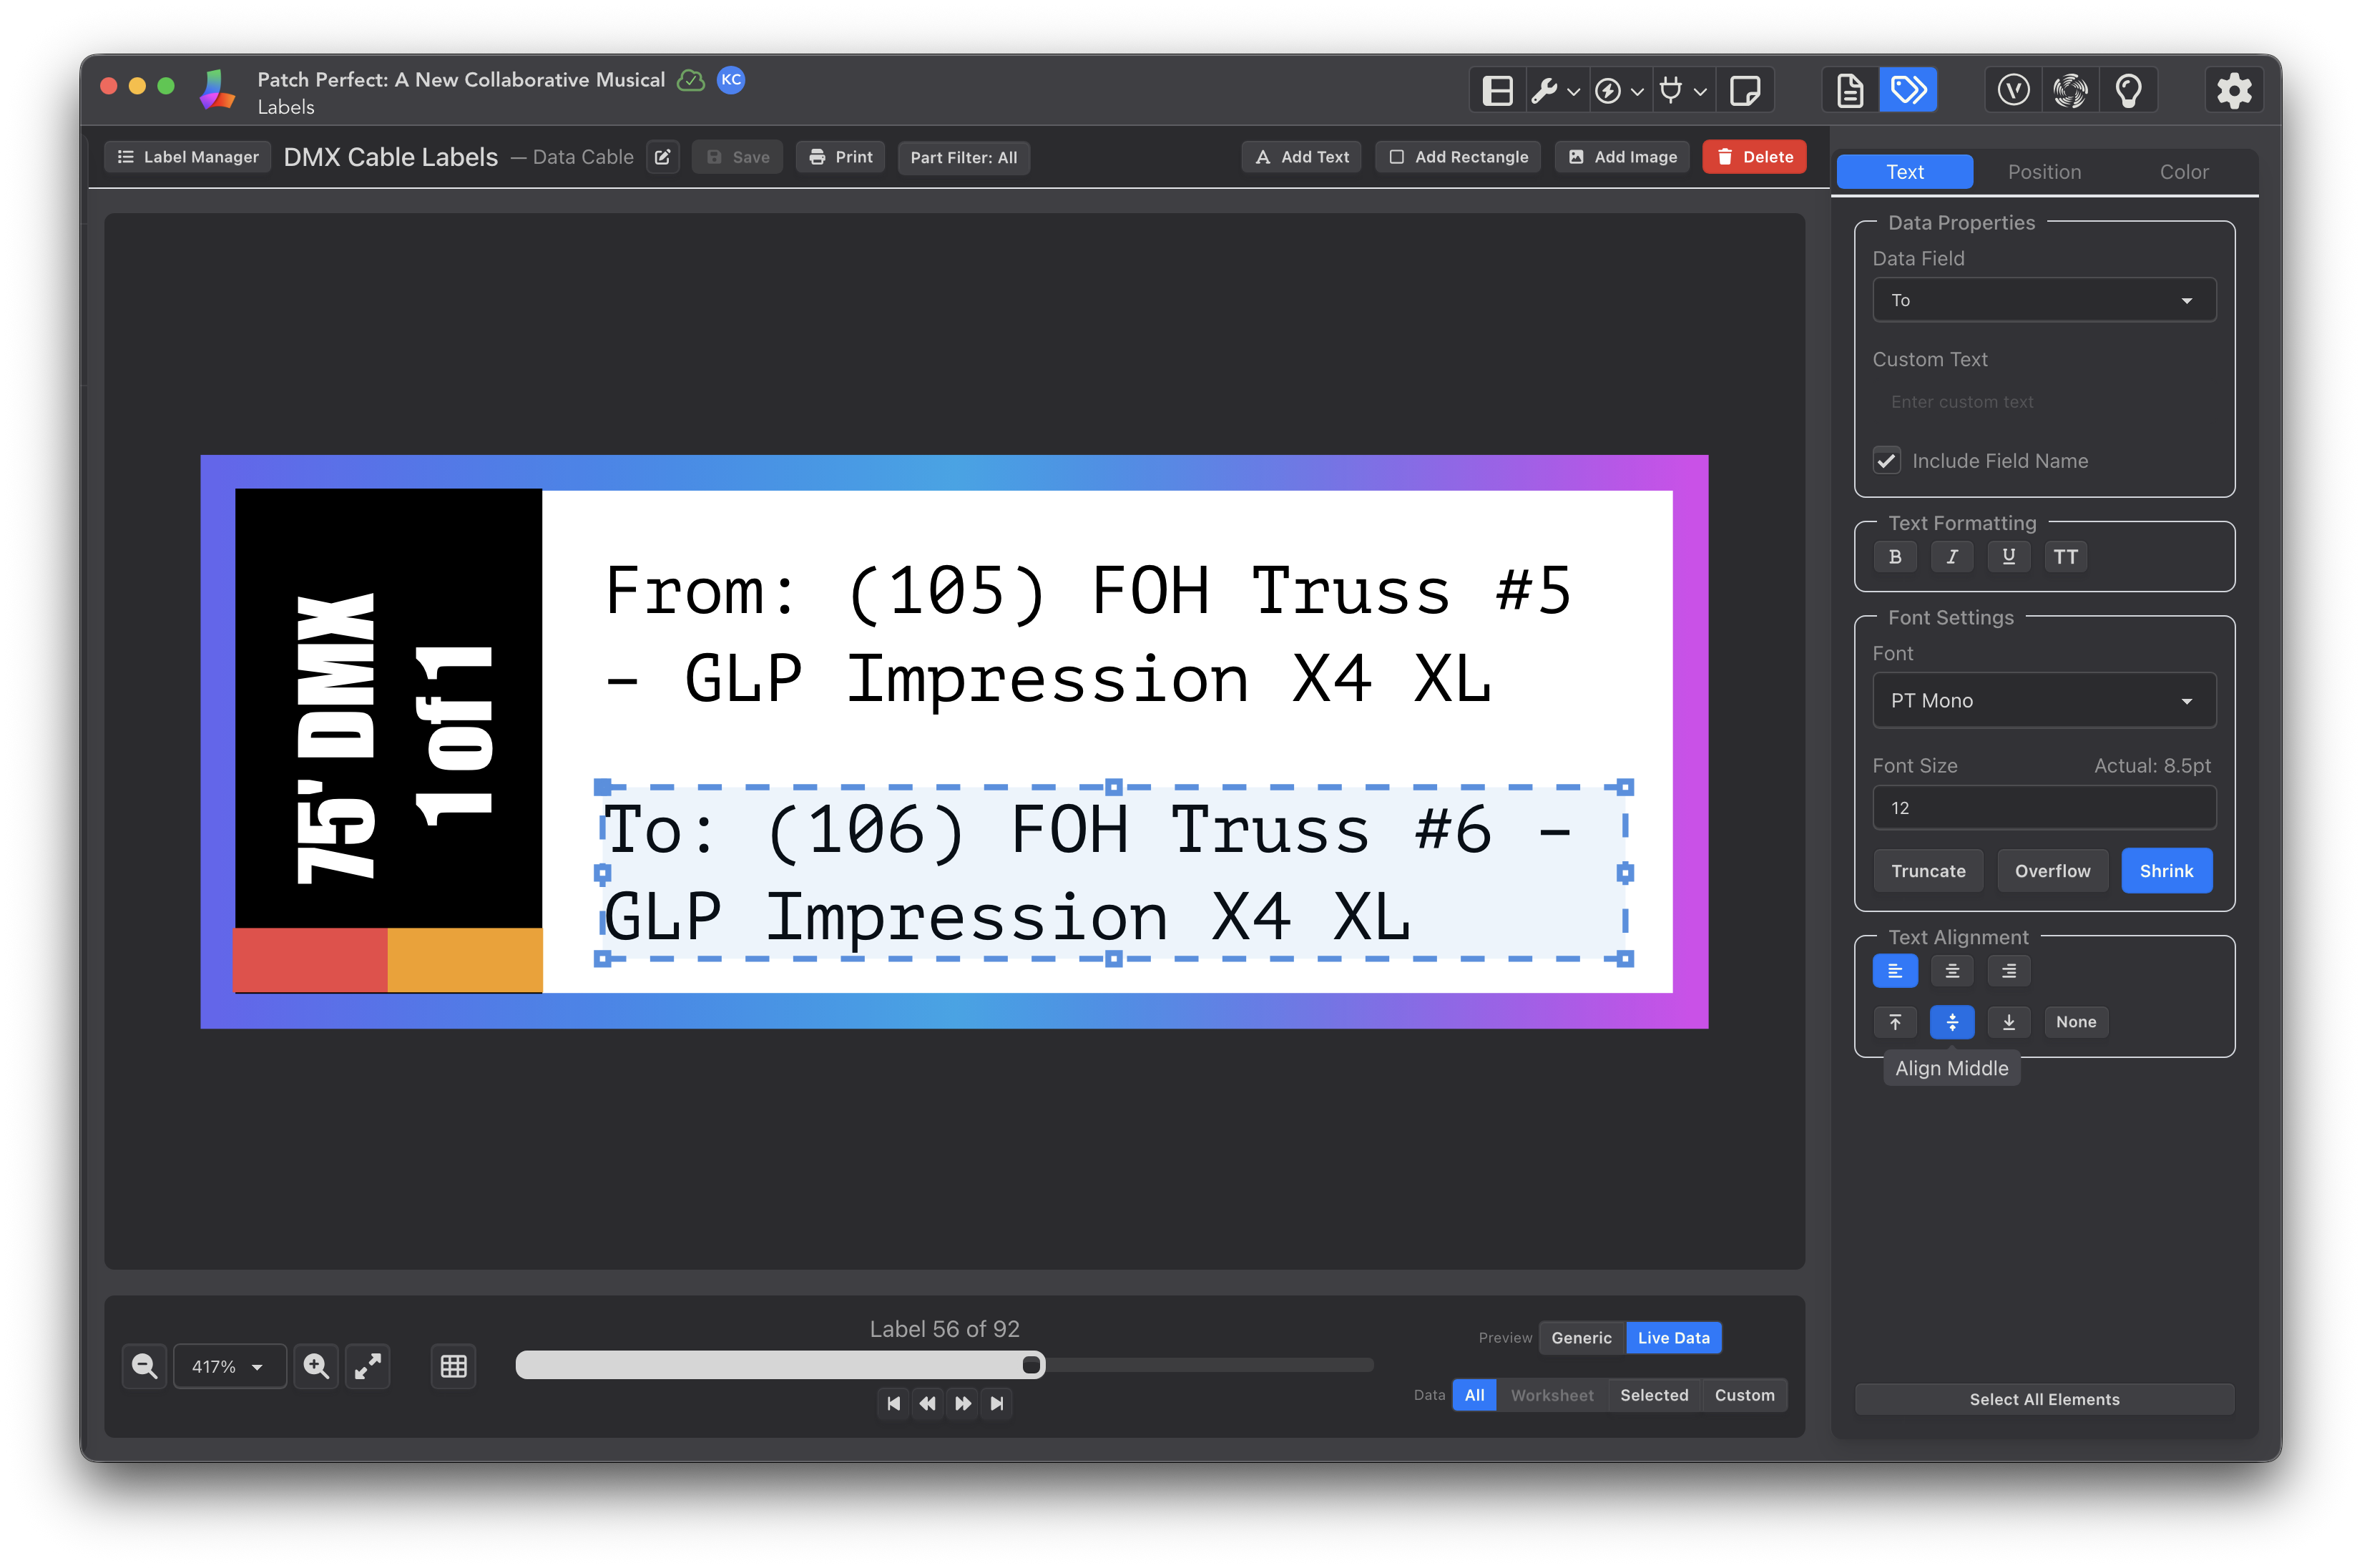The width and height of the screenshot is (2362, 1568).
Task: Open the sticky note icon
Action: (1744, 91)
